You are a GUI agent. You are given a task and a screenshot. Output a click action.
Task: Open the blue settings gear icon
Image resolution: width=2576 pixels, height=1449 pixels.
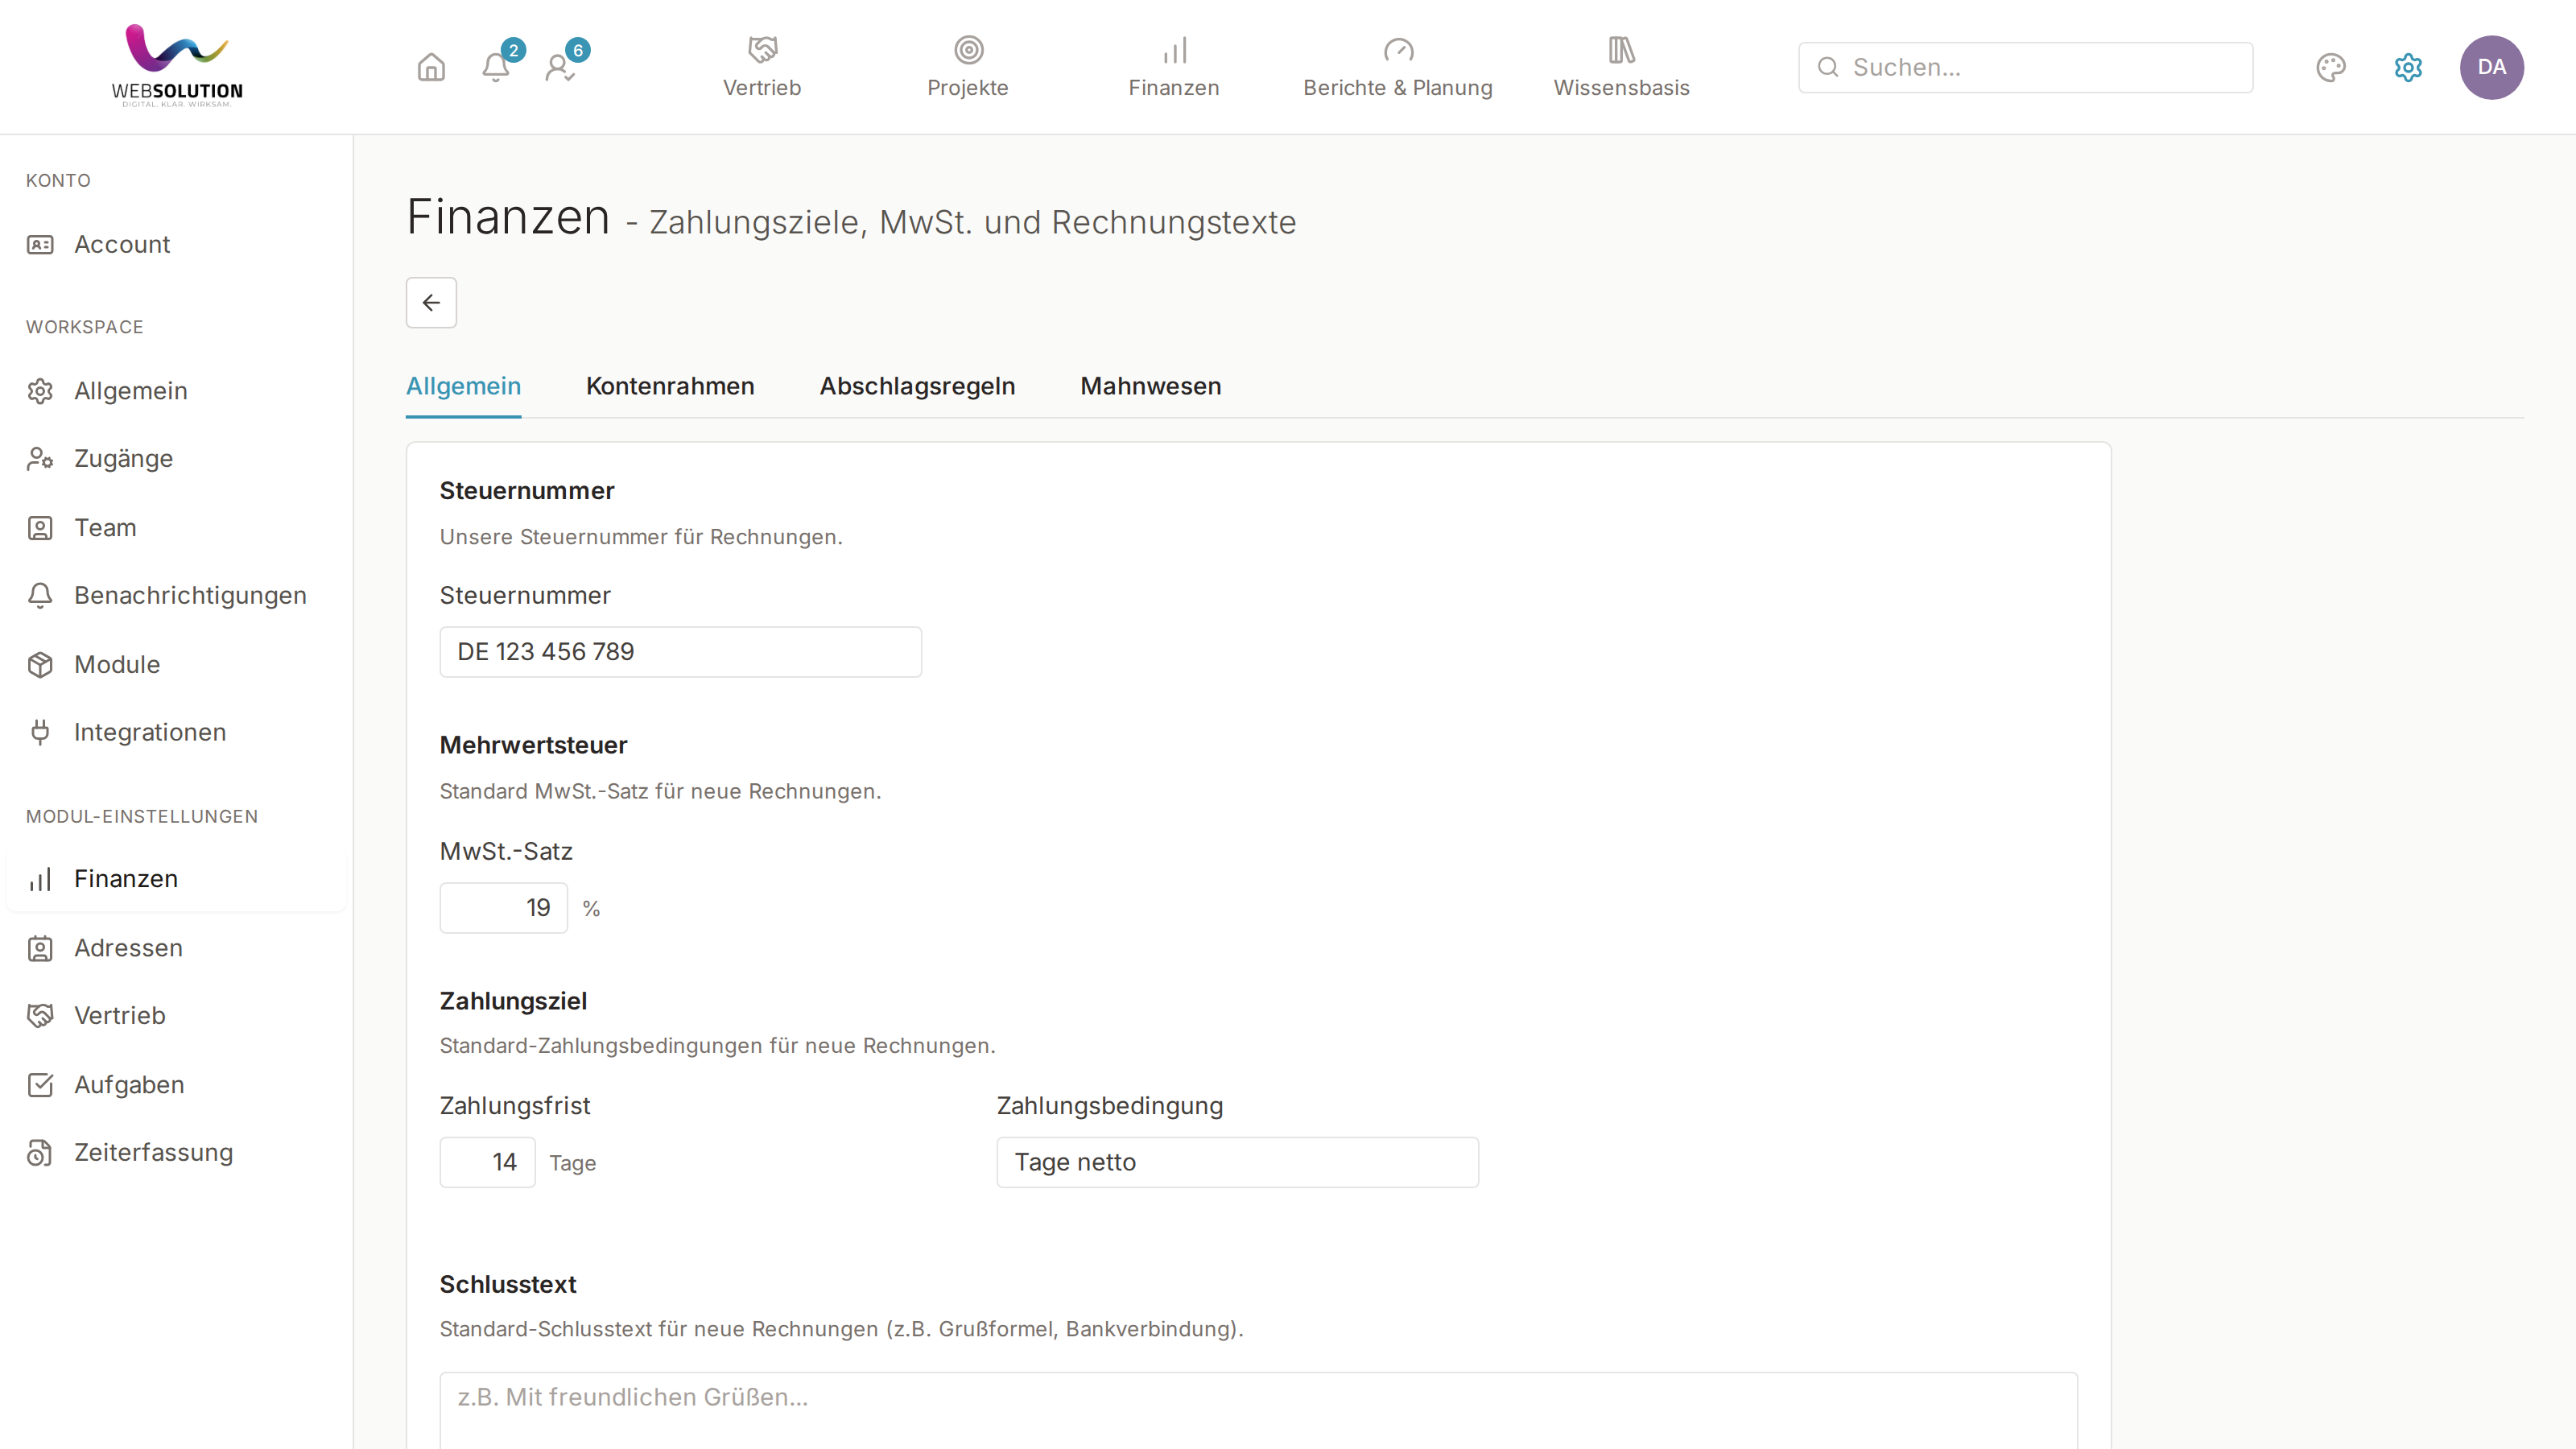point(2408,67)
